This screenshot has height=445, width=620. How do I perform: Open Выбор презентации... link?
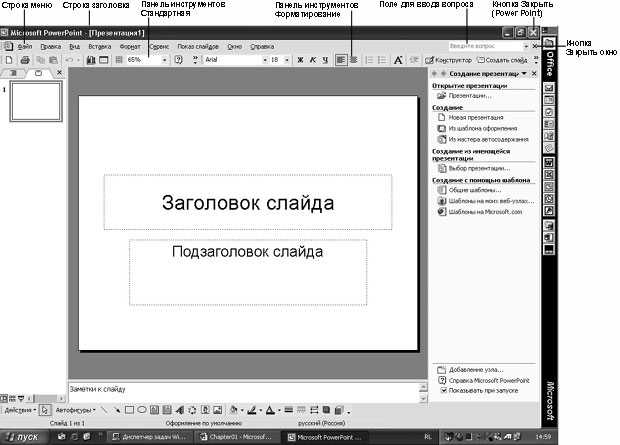coord(479,169)
